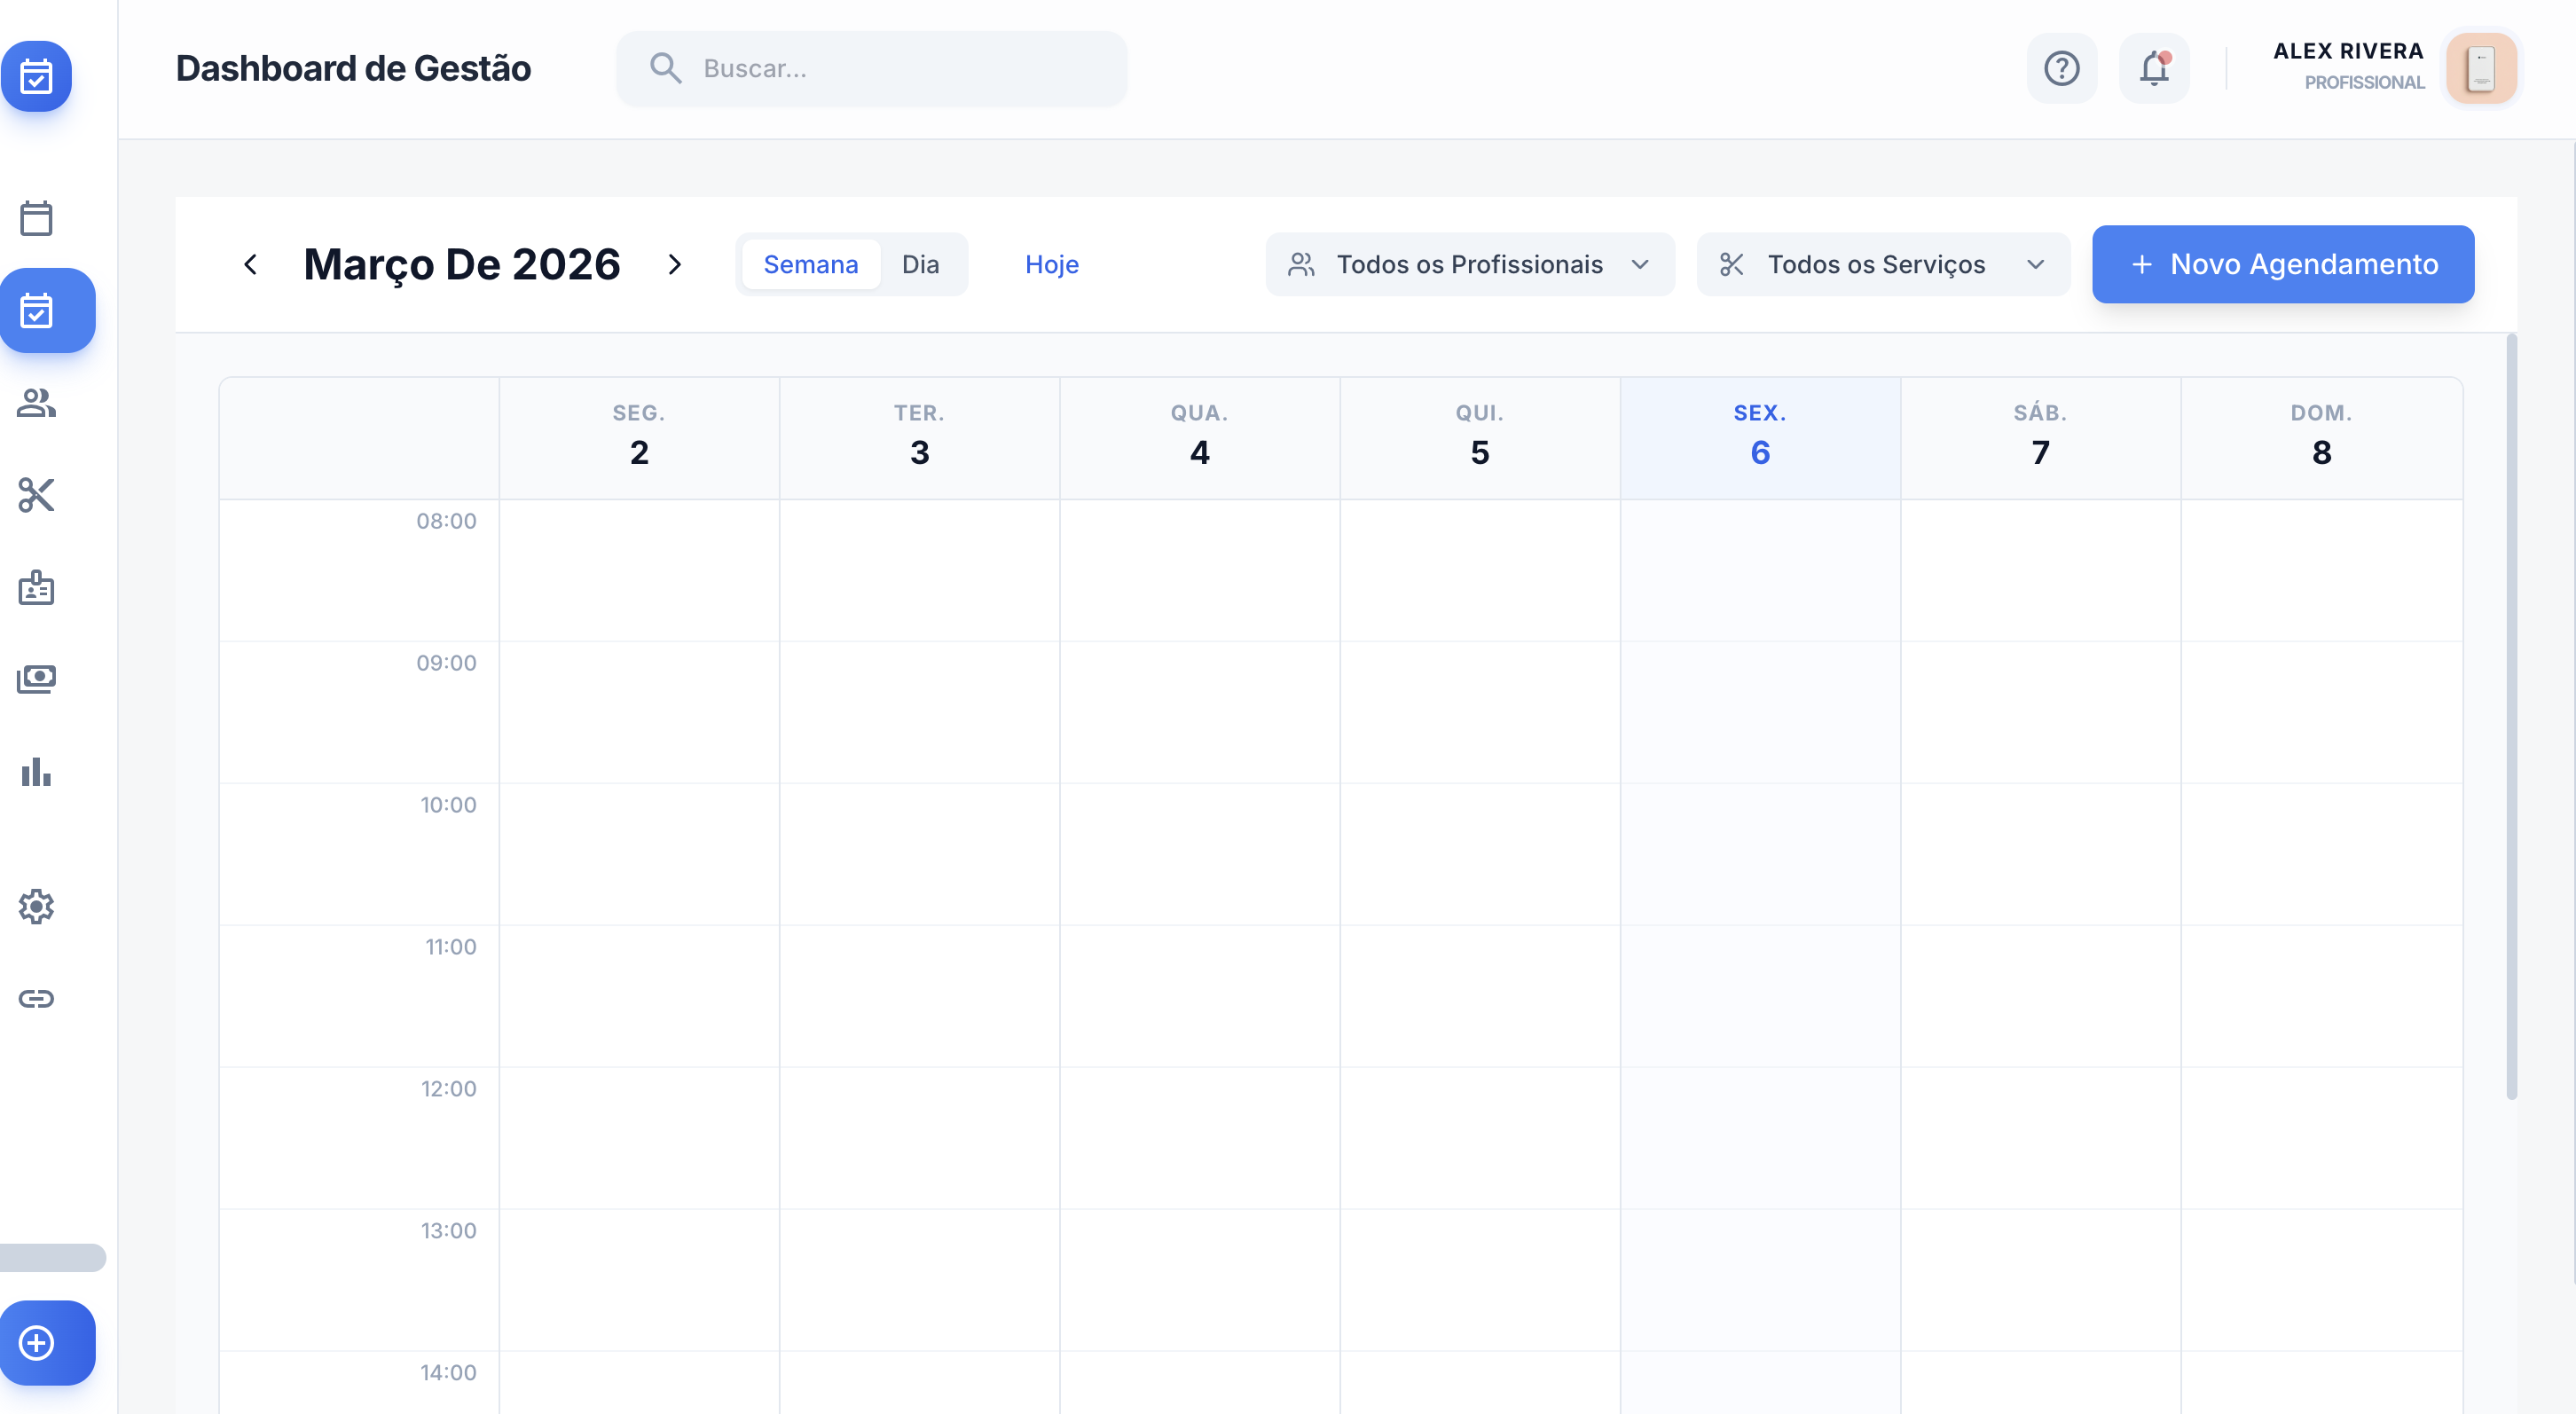Expand Todos os Profissionais dropdown
The width and height of the screenshot is (2576, 1414).
(1469, 265)
